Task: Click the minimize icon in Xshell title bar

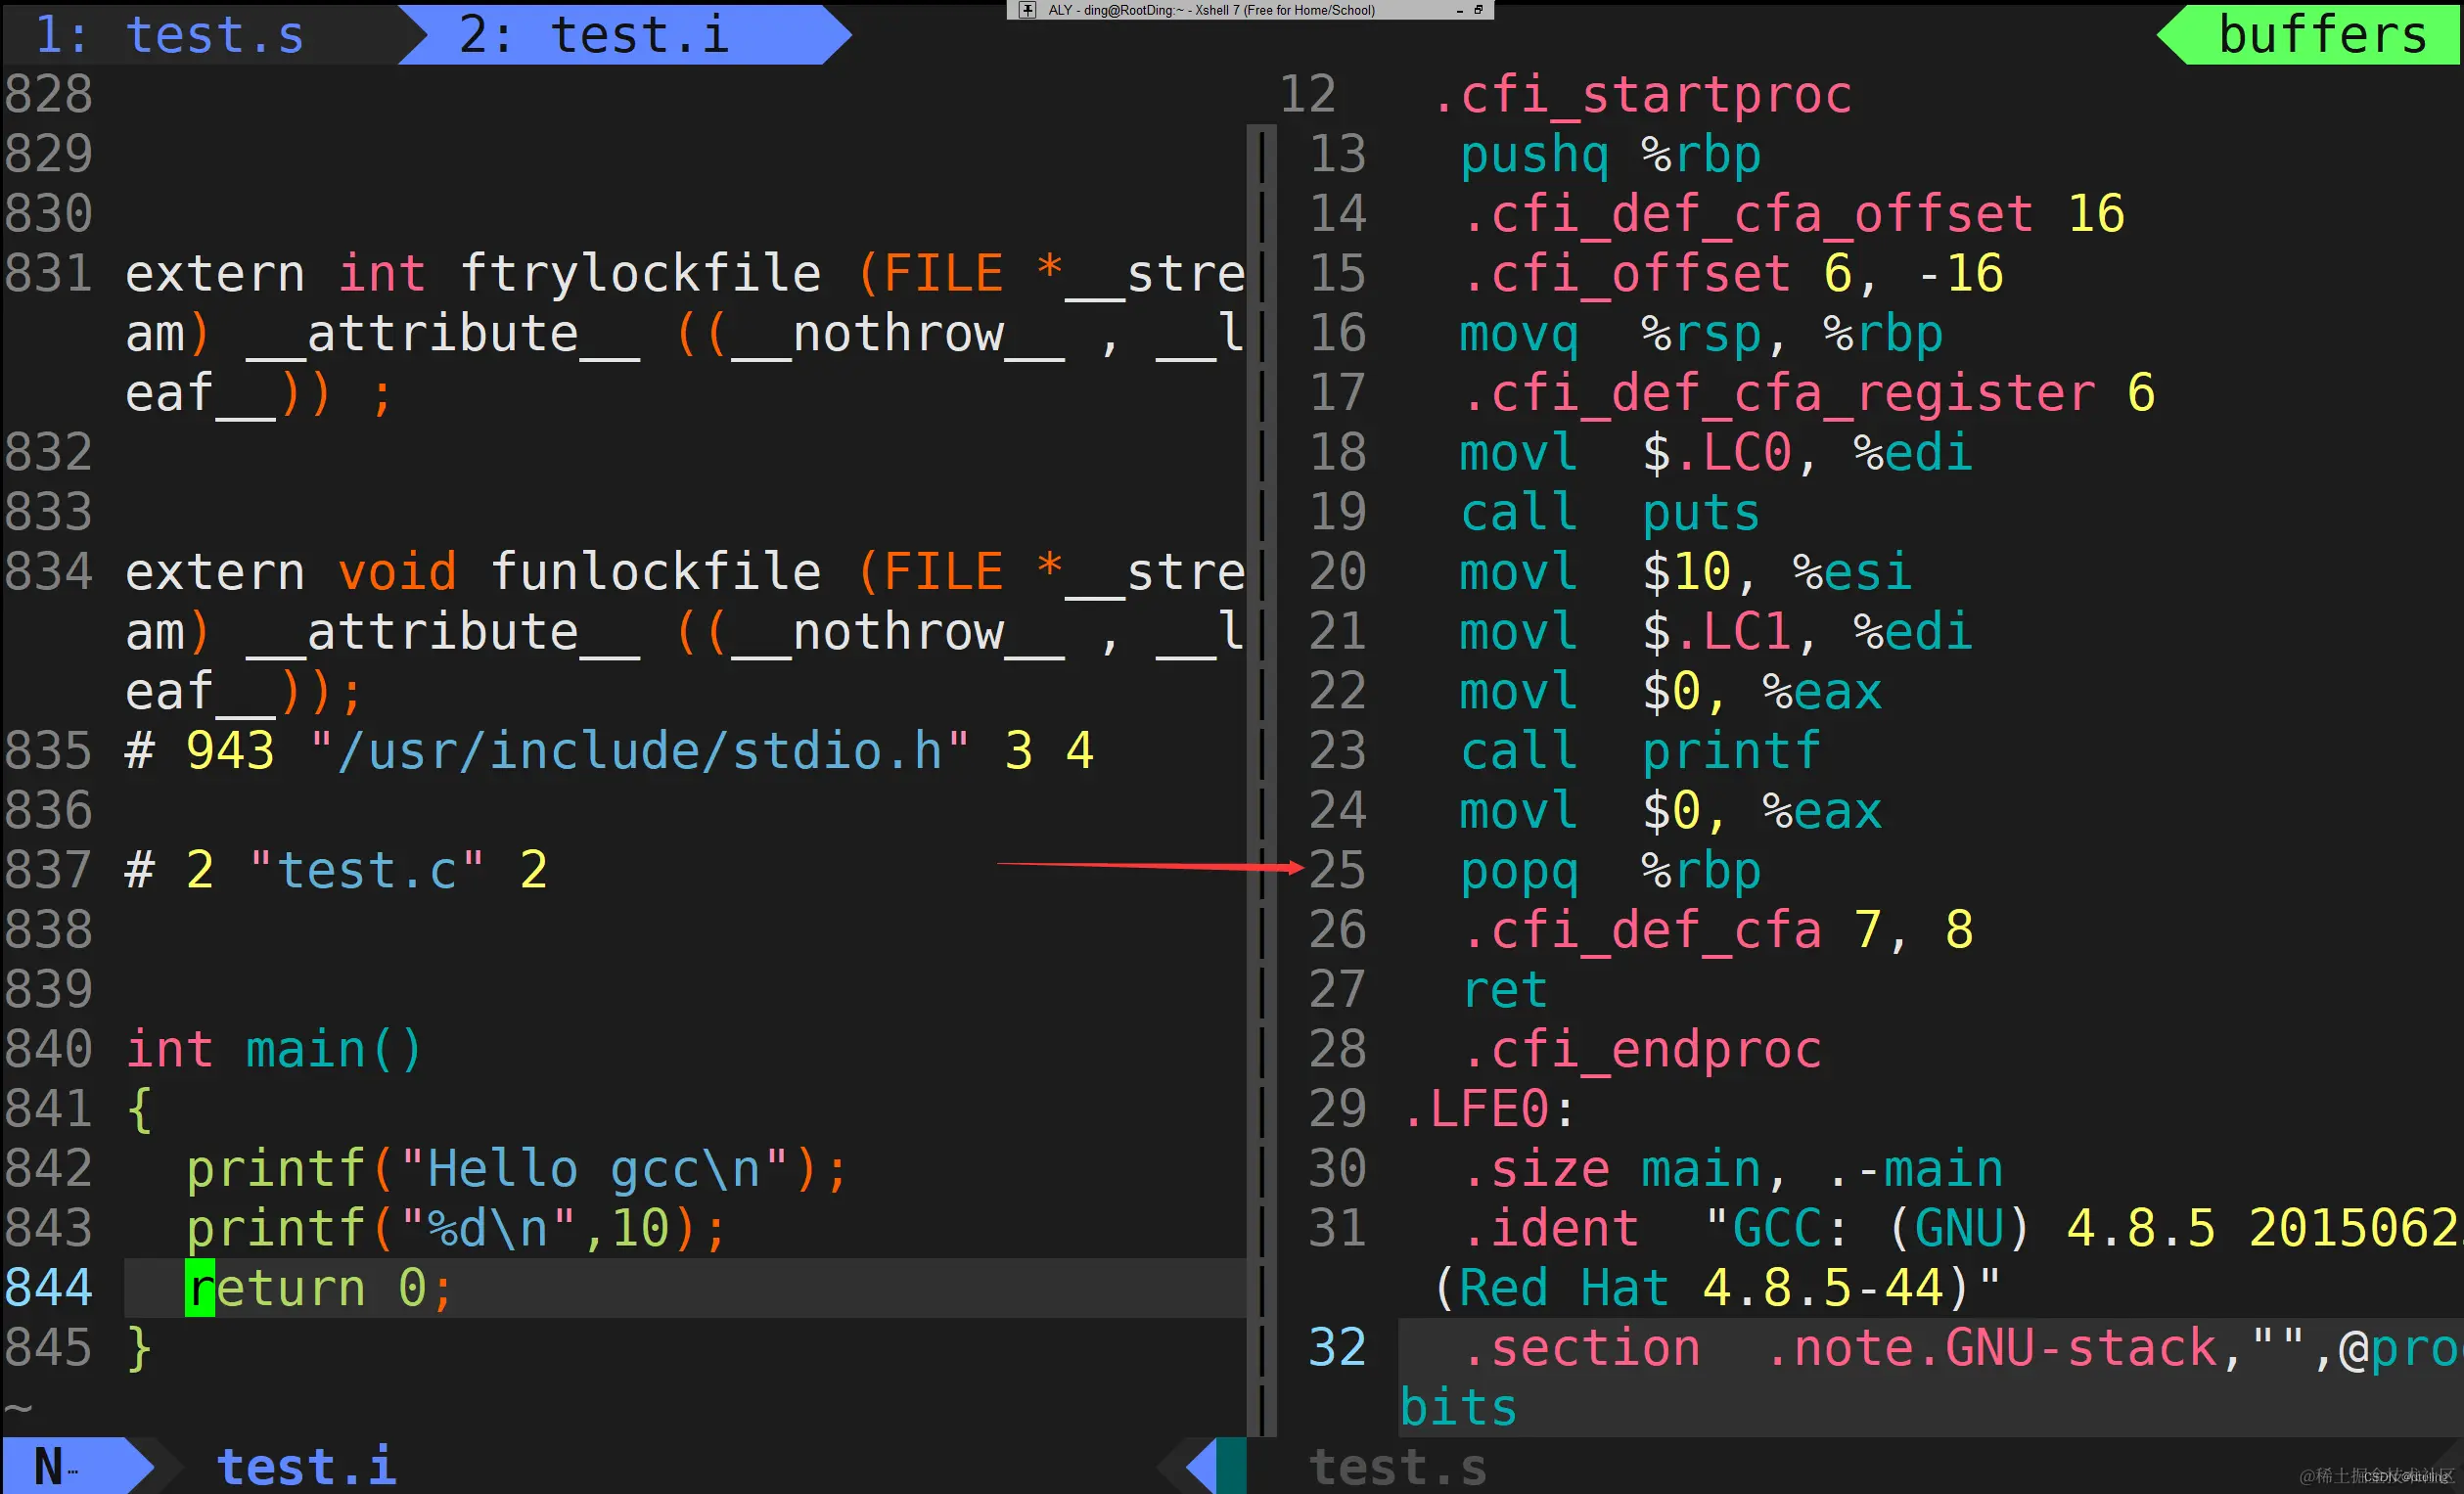Action: tap(1460, 10)
